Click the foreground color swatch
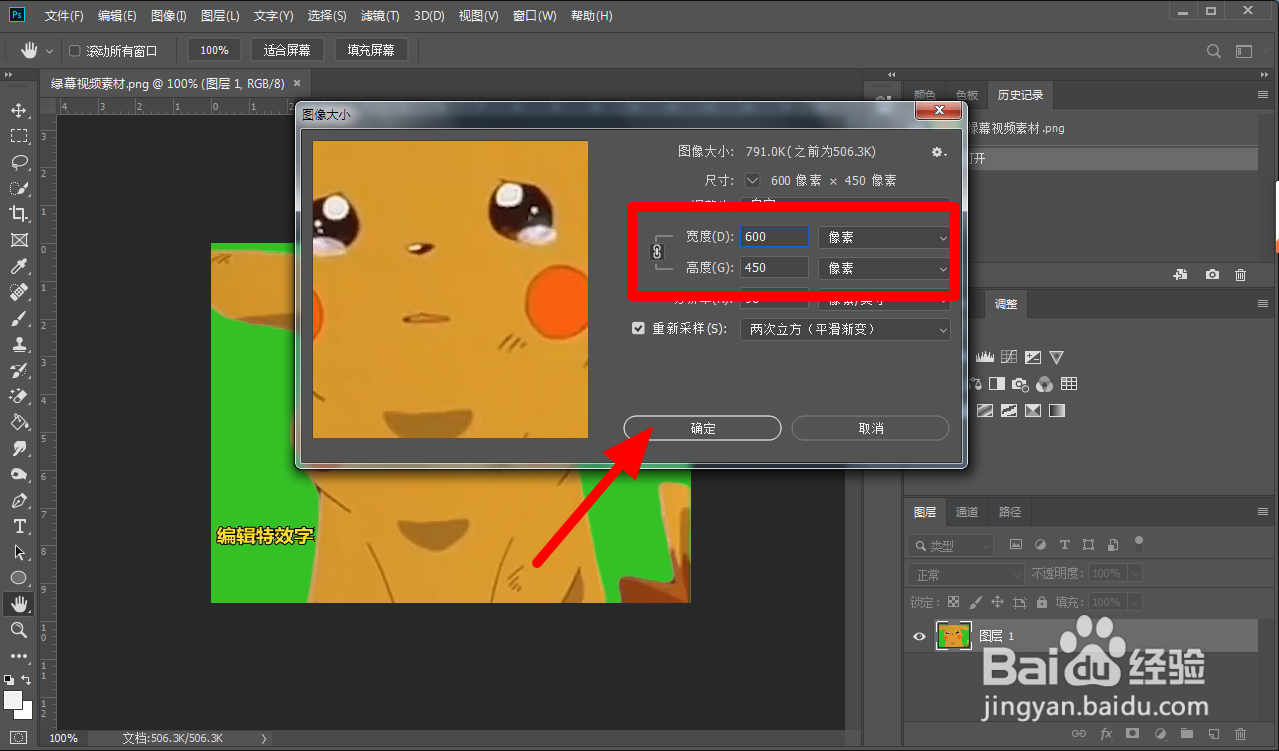Screen dimensions: 1279x751 pyautogui.click(x=14, y=700)
